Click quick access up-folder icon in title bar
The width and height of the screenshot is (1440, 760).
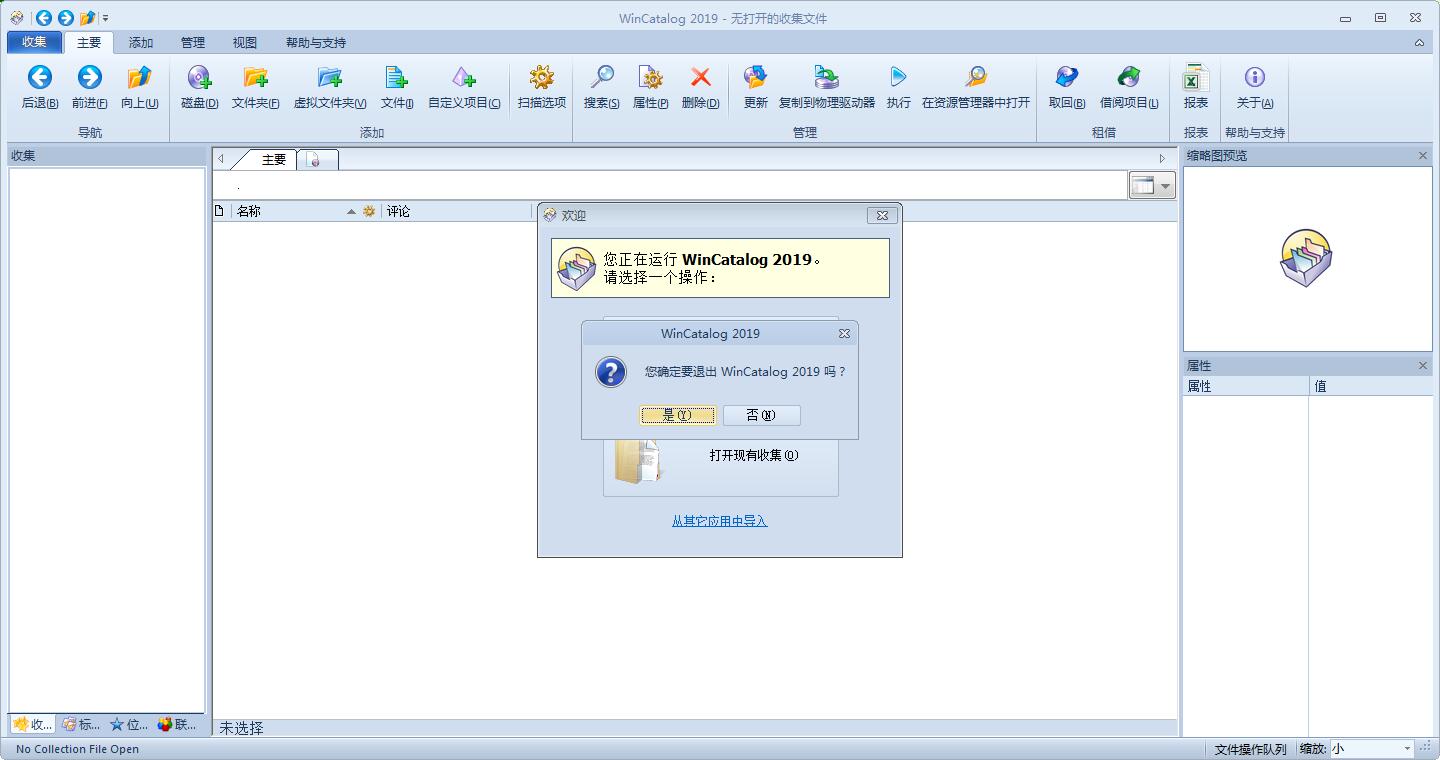pos(87,18)
